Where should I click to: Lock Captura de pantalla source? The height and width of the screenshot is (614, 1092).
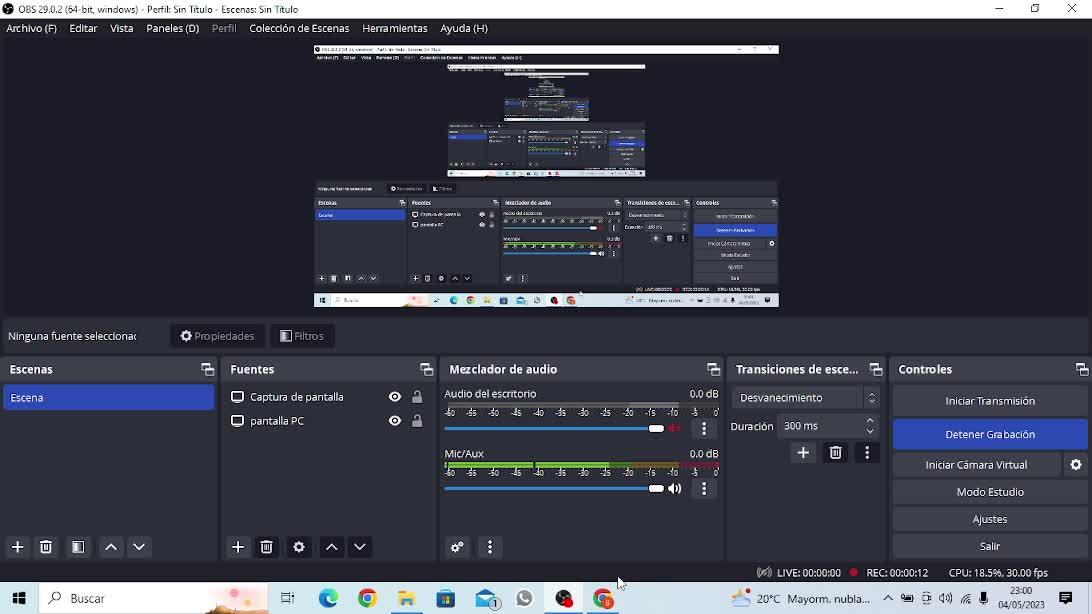pyautogui.click(x=416, y=397)
